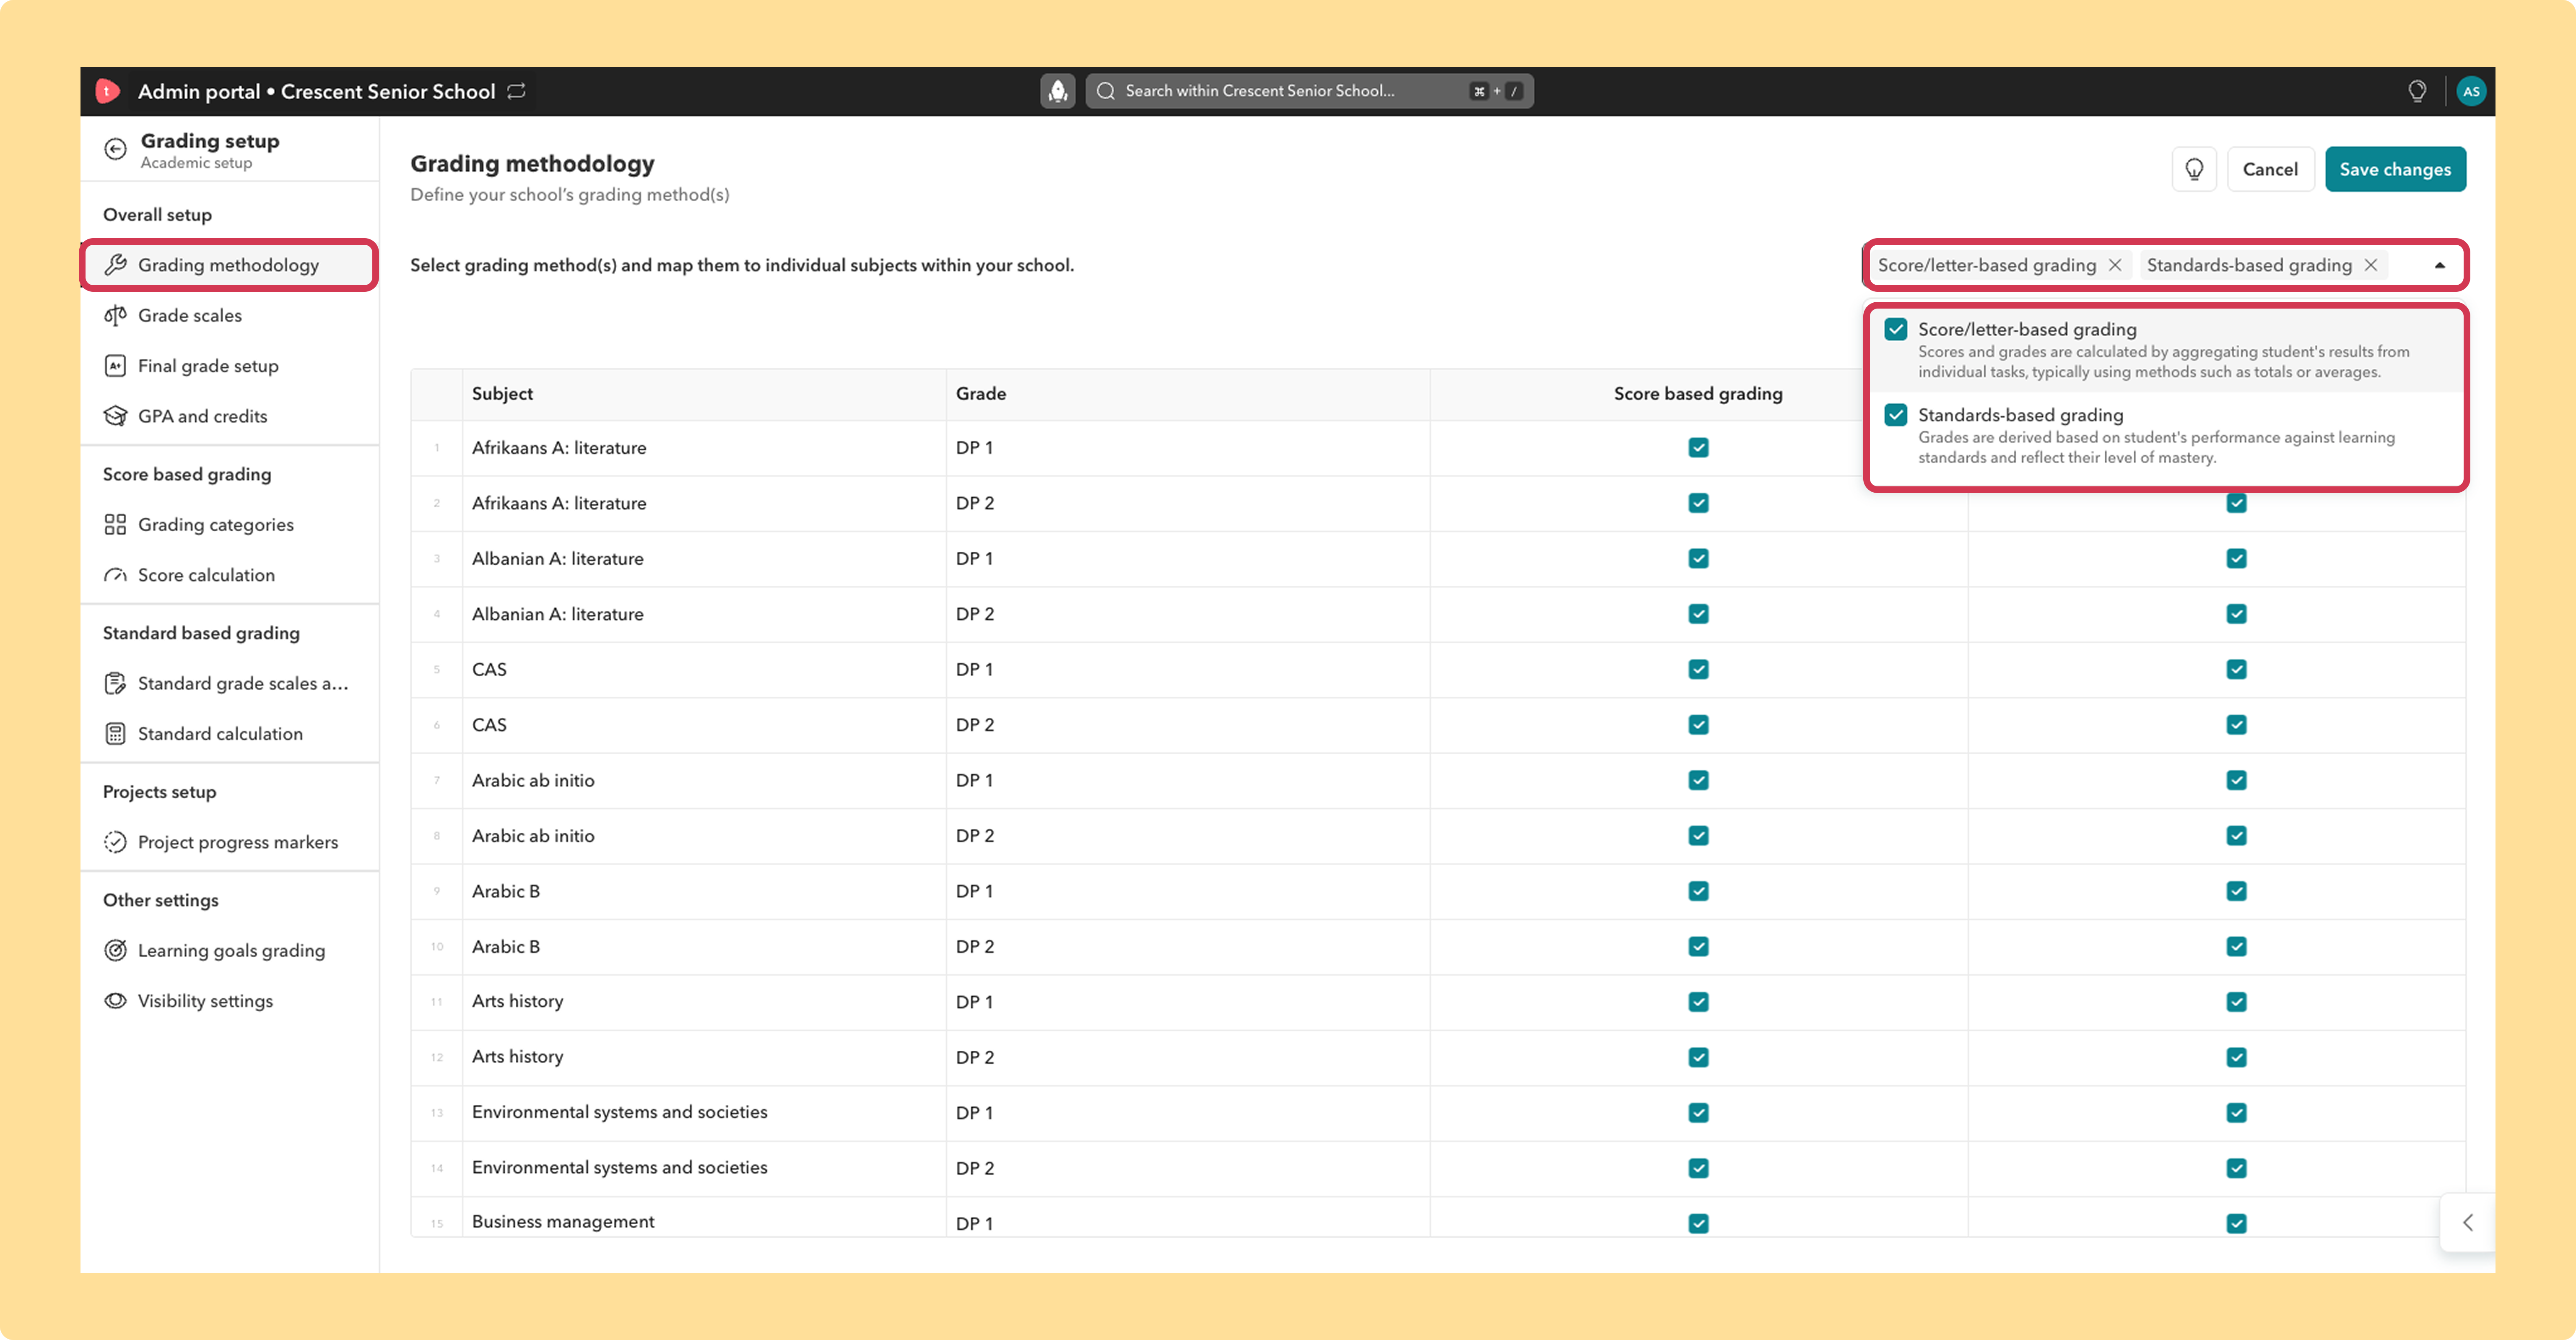Click Save changes

(x=2395, y=169)
